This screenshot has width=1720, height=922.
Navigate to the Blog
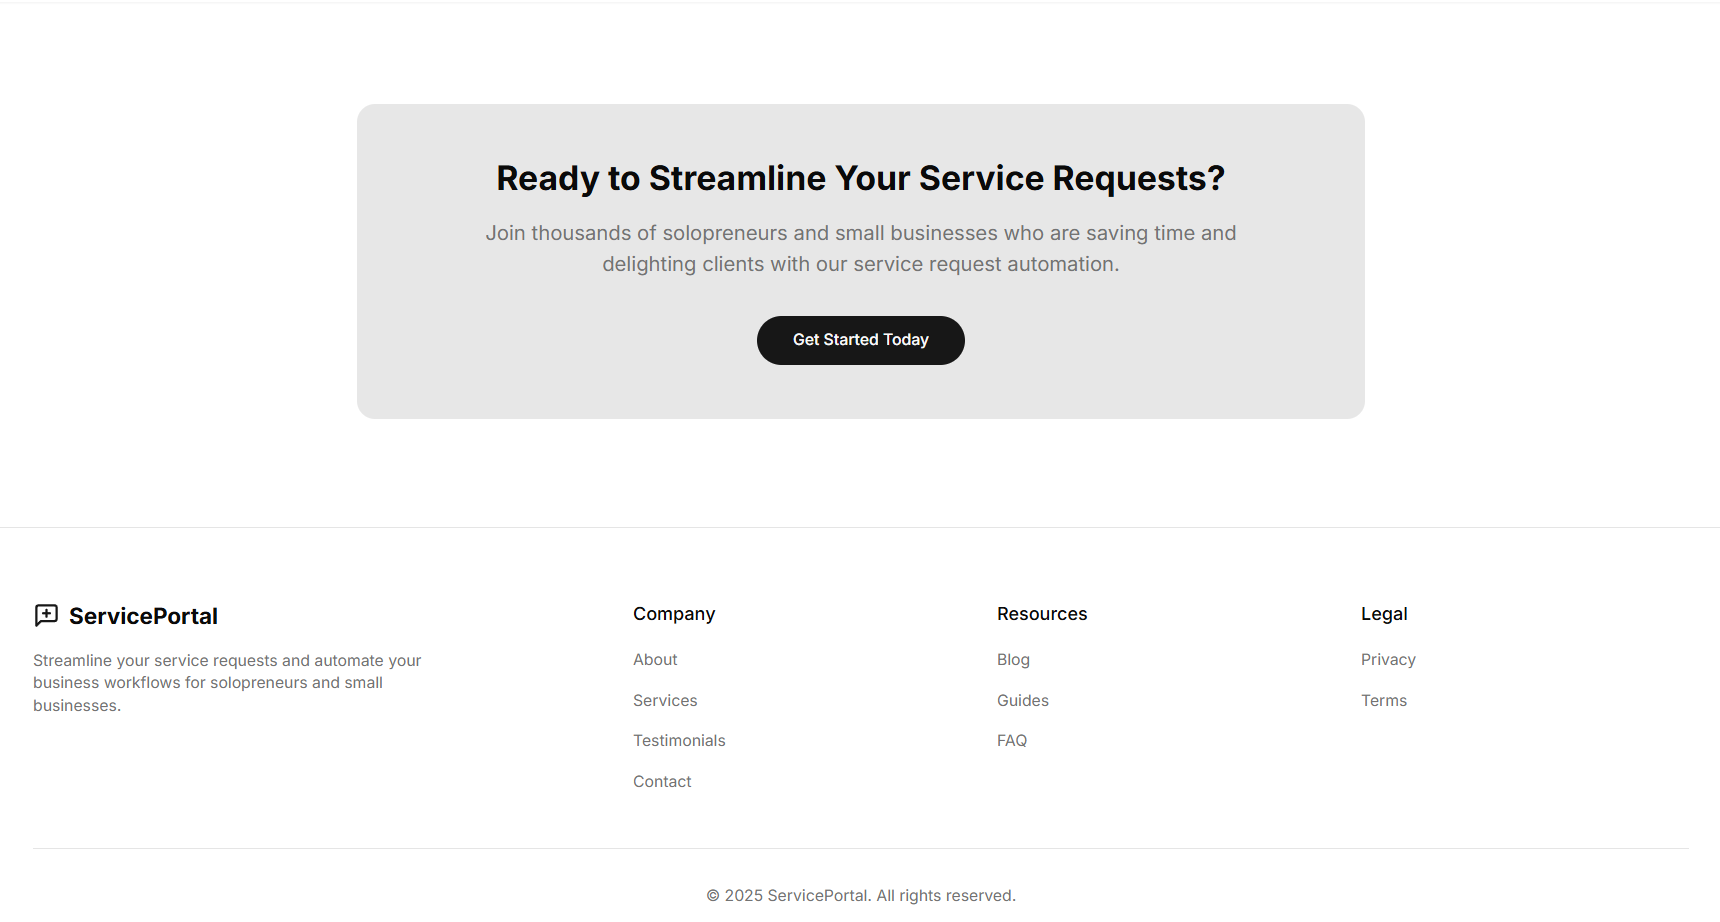click(1013, 659)
